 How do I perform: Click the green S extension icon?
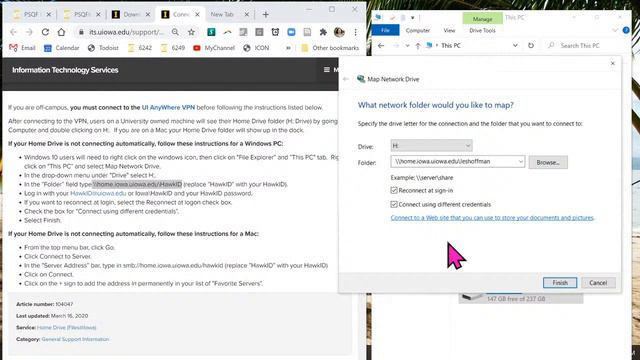[211, 32]
